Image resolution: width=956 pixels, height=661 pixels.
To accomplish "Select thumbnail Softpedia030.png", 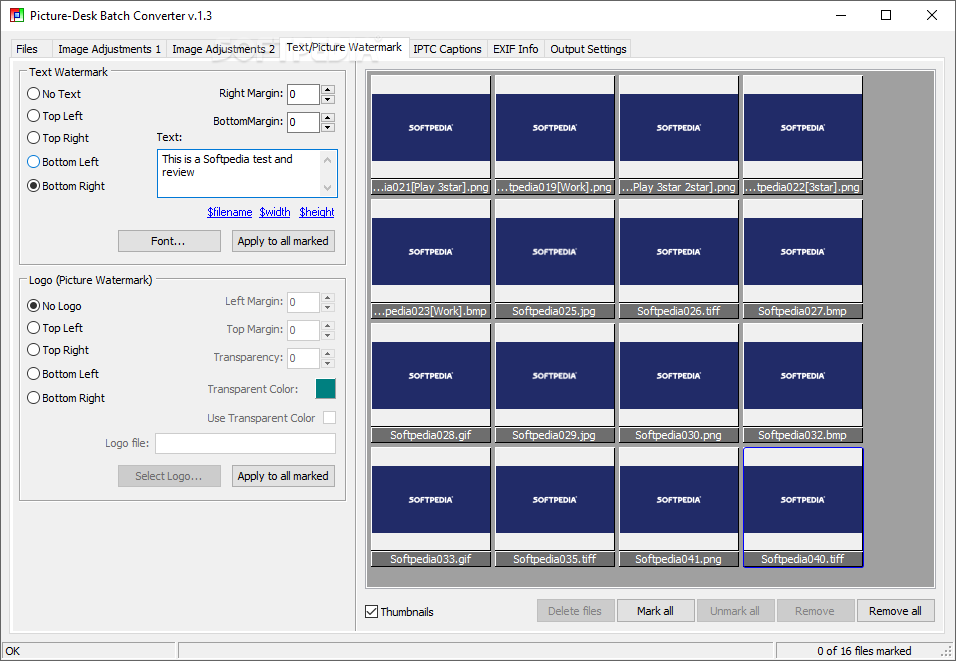I will (679, 383).
